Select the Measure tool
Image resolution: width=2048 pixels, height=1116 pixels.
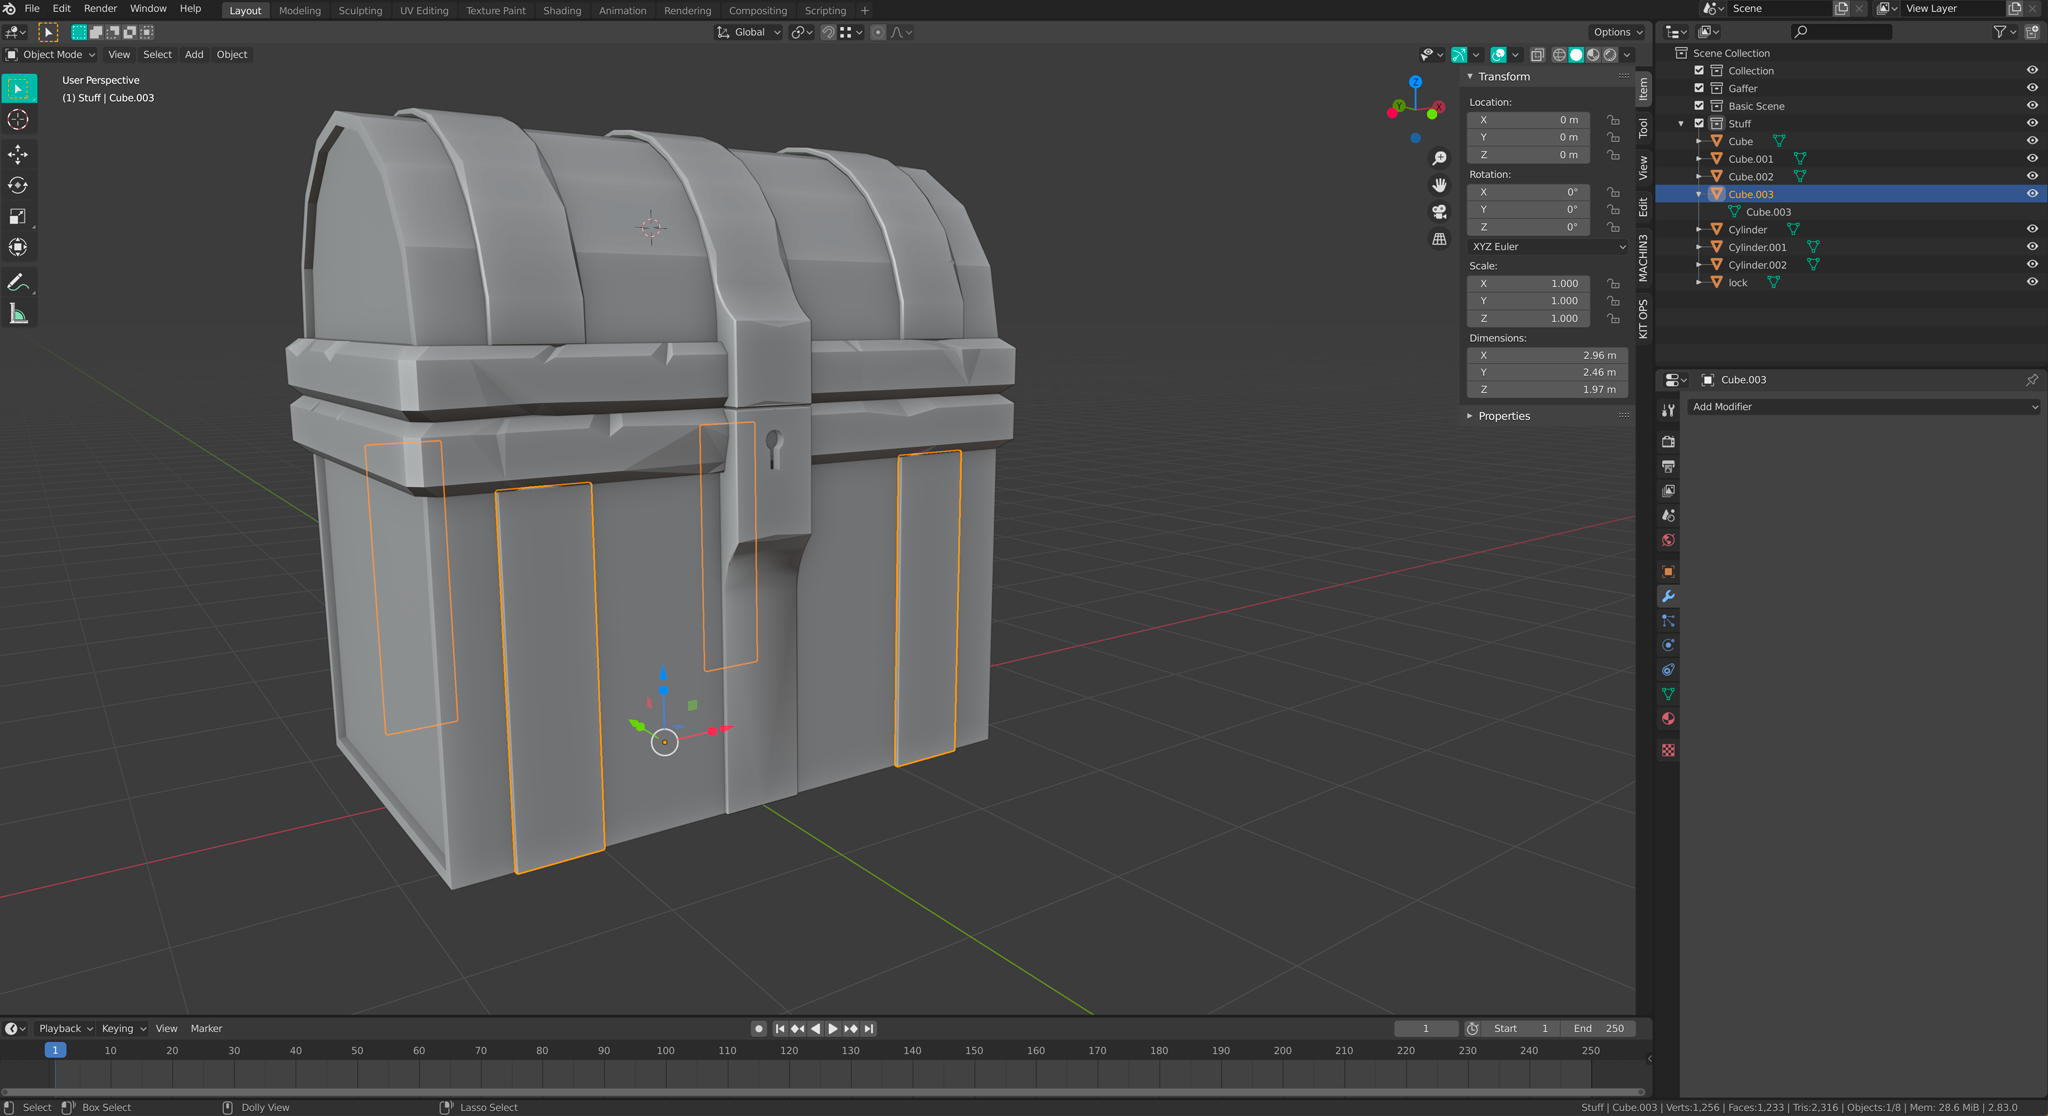coord(18,315)
